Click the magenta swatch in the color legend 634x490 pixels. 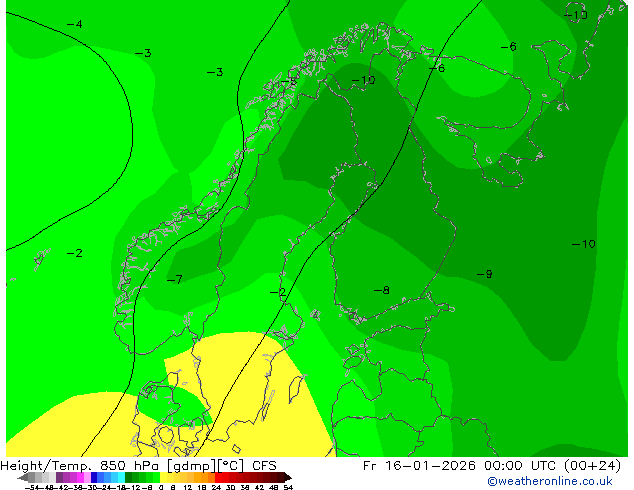(80, 477)
